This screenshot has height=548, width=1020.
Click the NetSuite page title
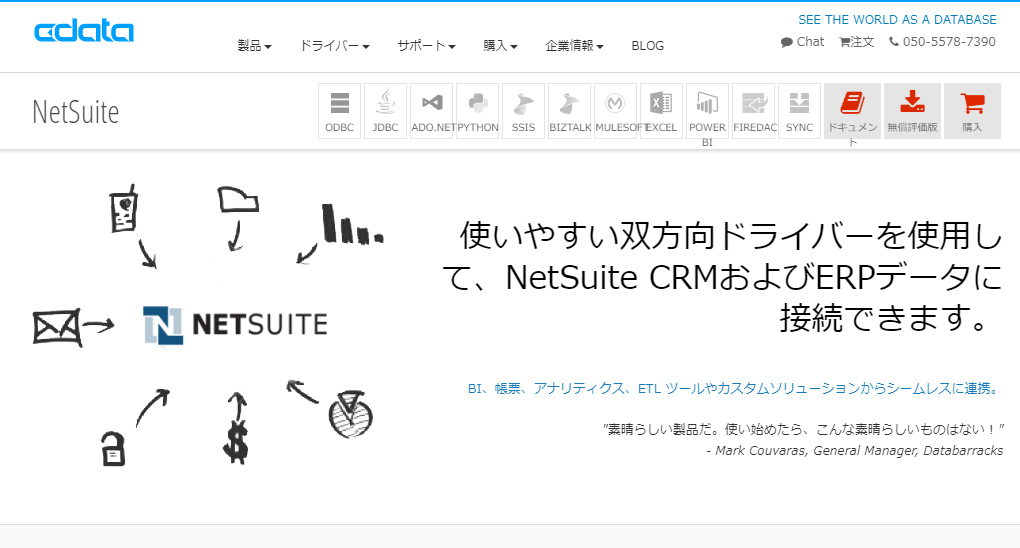point(75,112)
